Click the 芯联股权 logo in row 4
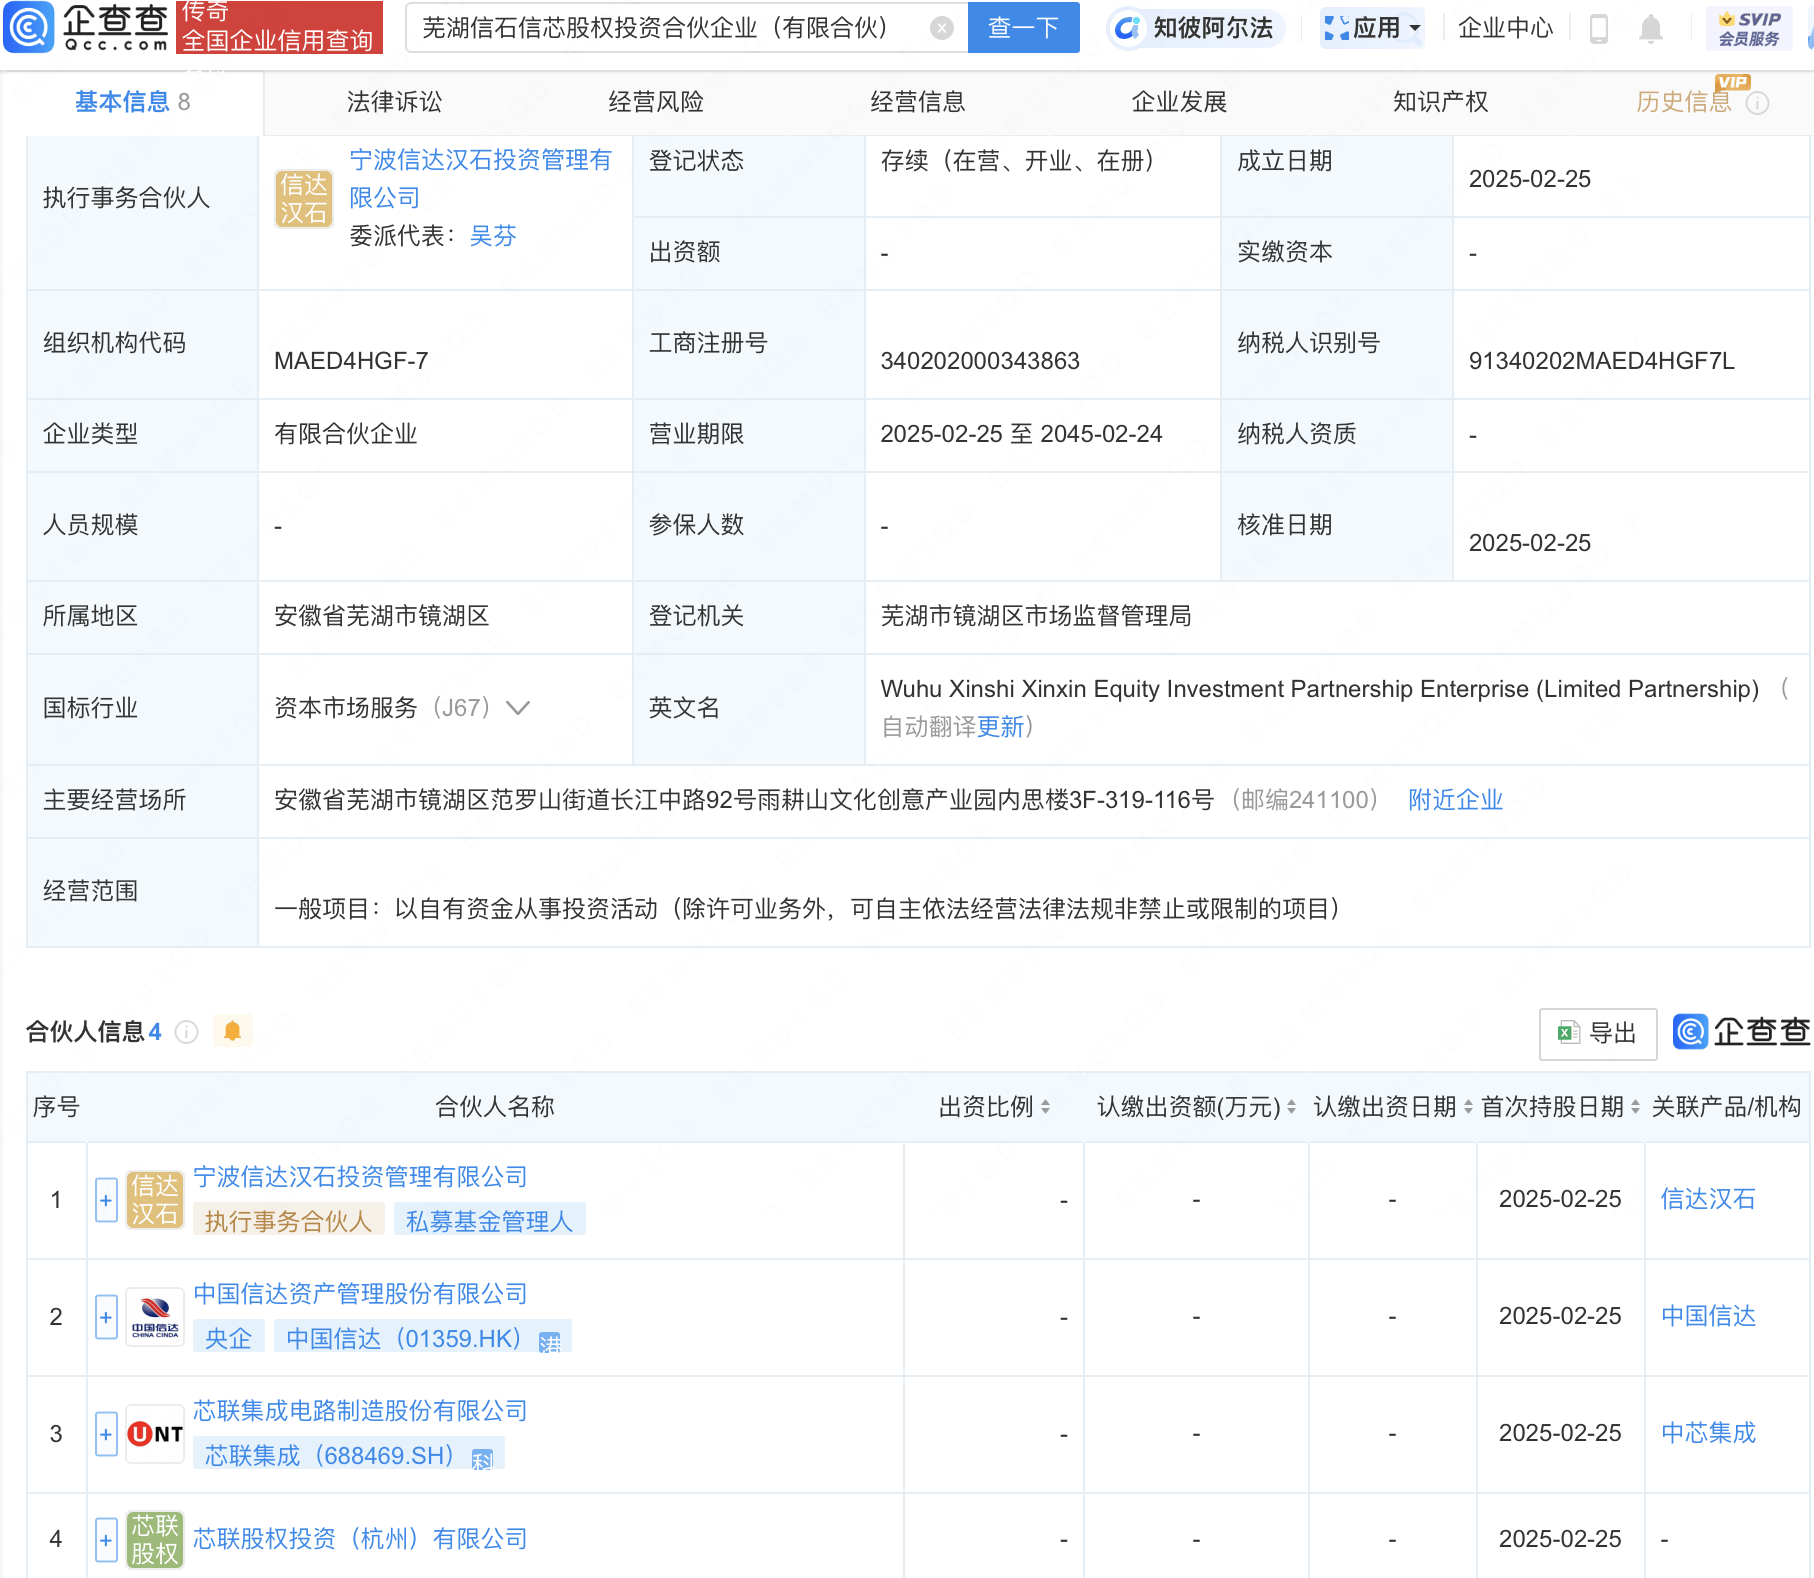This screenshot has width=1814, height=1578. [x=155, y=1539]
